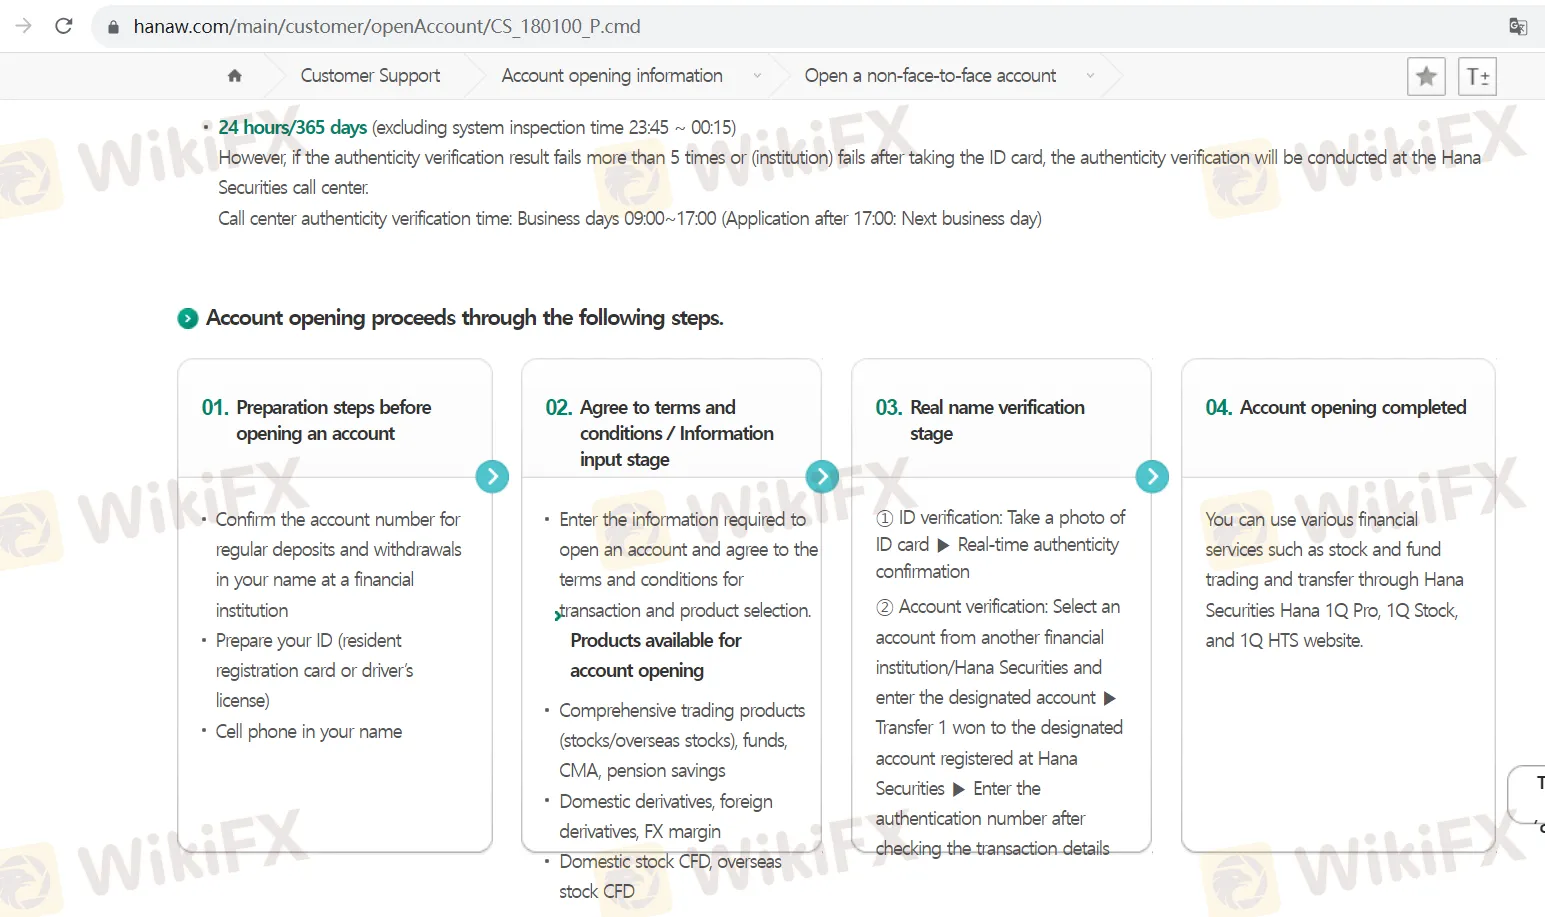1545x917 pixels.
Task: Reload the current page
Action: 64,26
